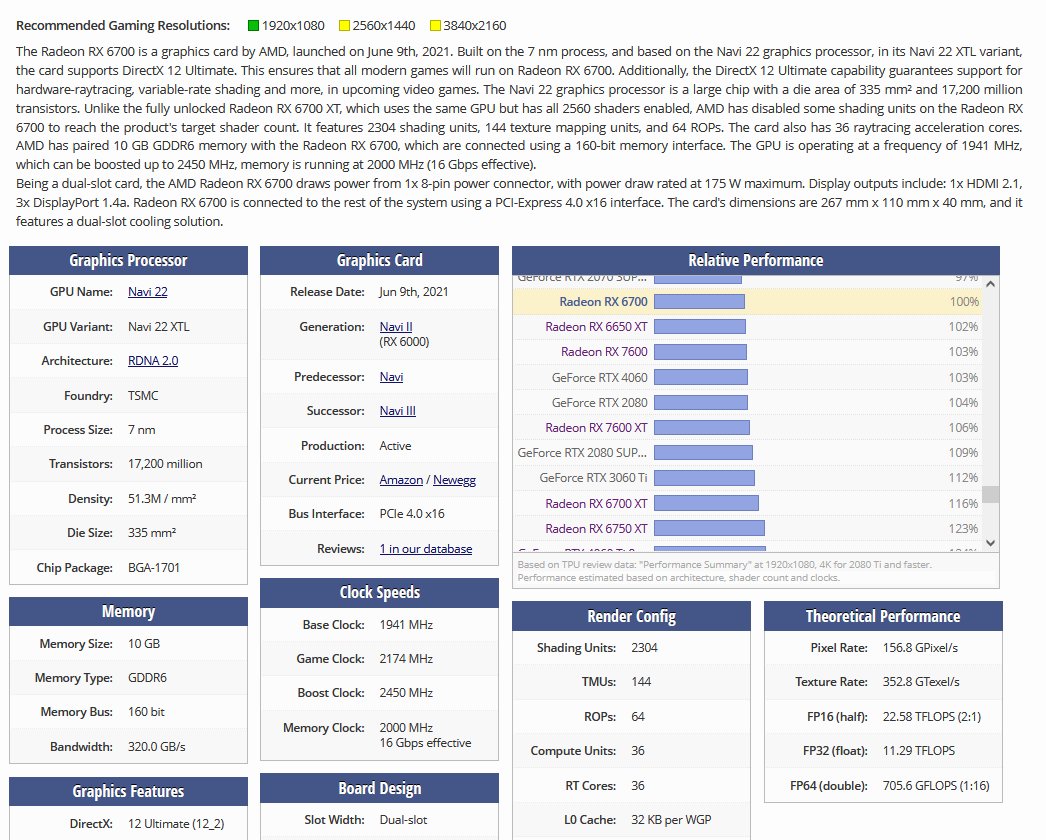Click the Render Config section header
This screenshot has width=1046, height=840.
tap(631, 616)
